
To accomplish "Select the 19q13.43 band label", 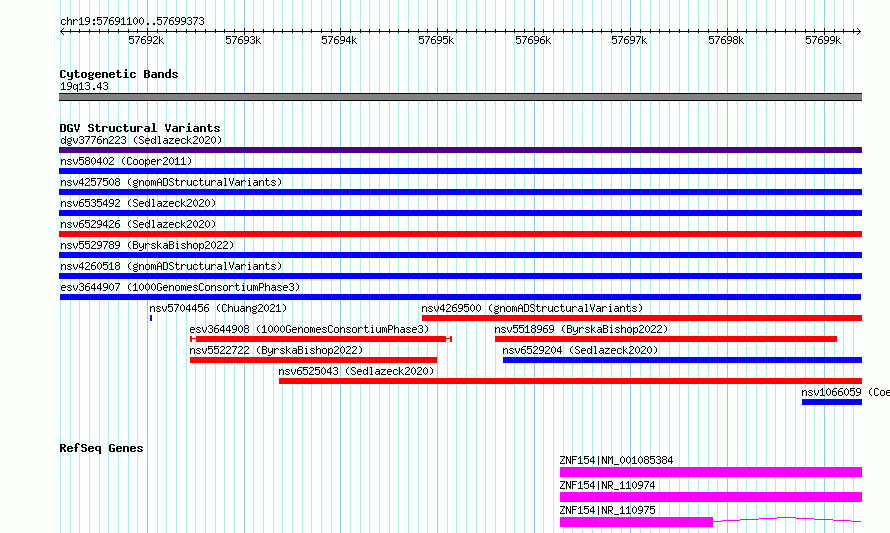I will (84, 86).
